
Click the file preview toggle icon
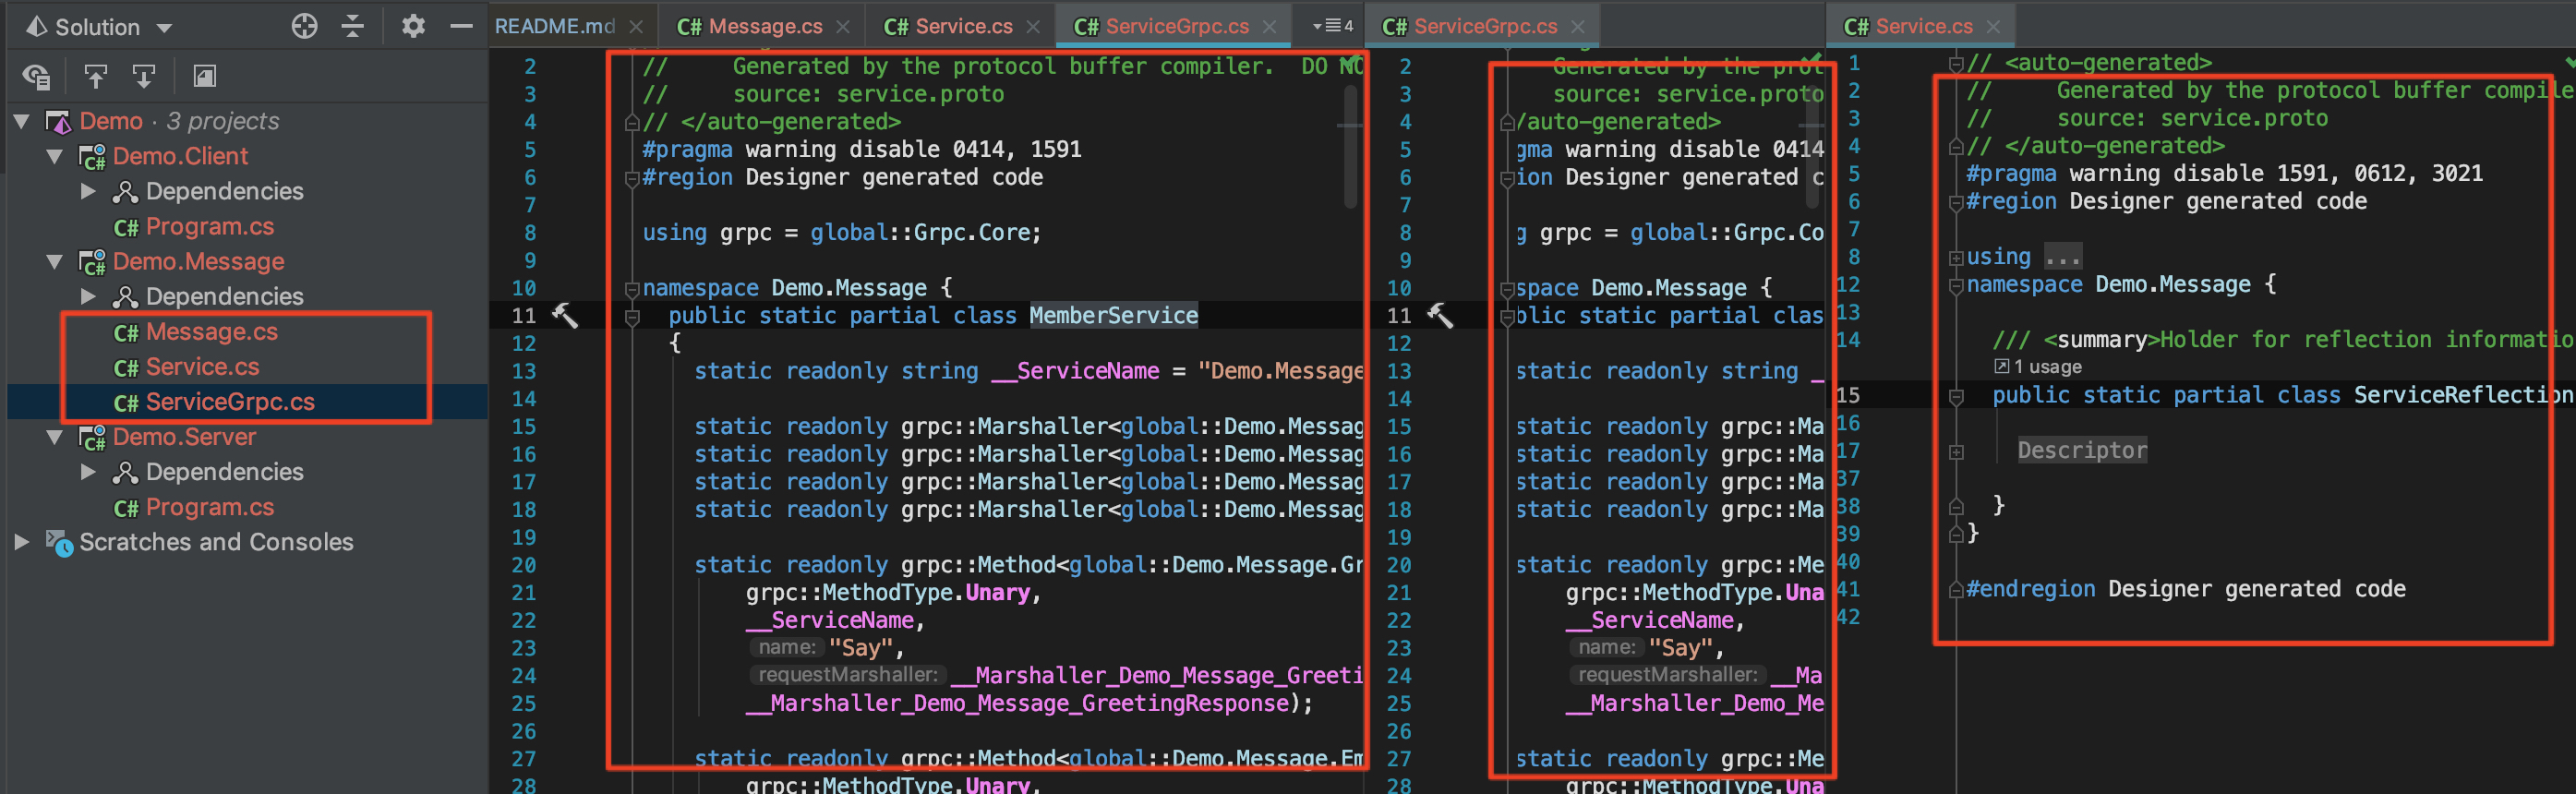tap(204, 76)
